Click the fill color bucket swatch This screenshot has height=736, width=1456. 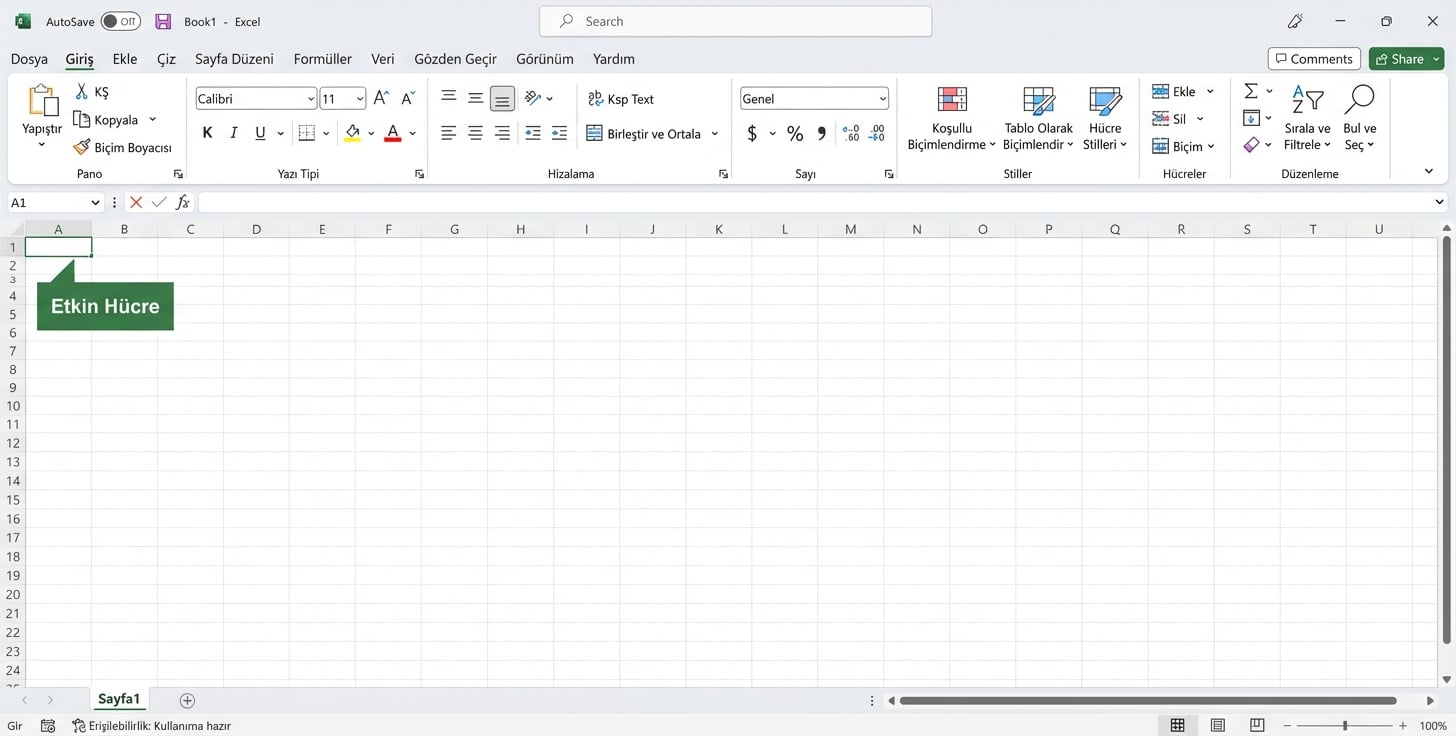coord(352,133)
